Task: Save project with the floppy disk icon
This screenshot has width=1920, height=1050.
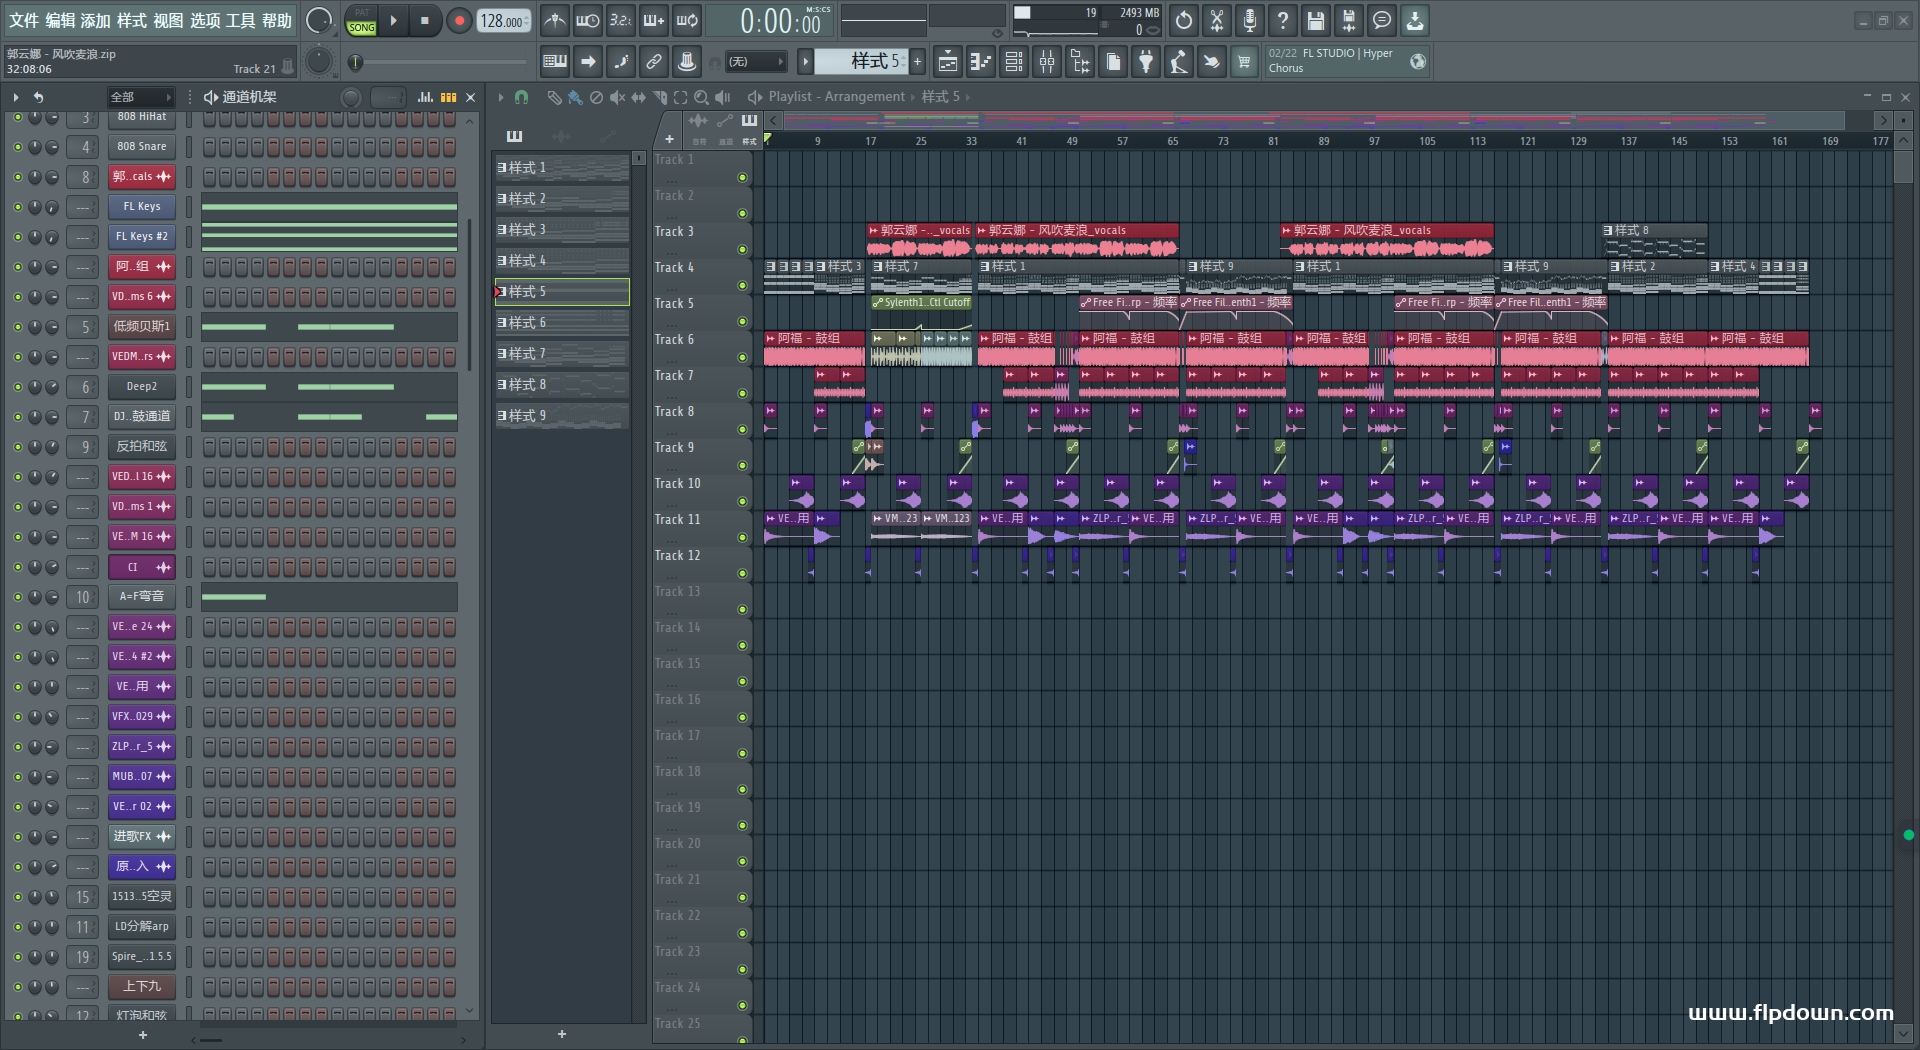Action: pyautogui.click(x=1316, y=20)
